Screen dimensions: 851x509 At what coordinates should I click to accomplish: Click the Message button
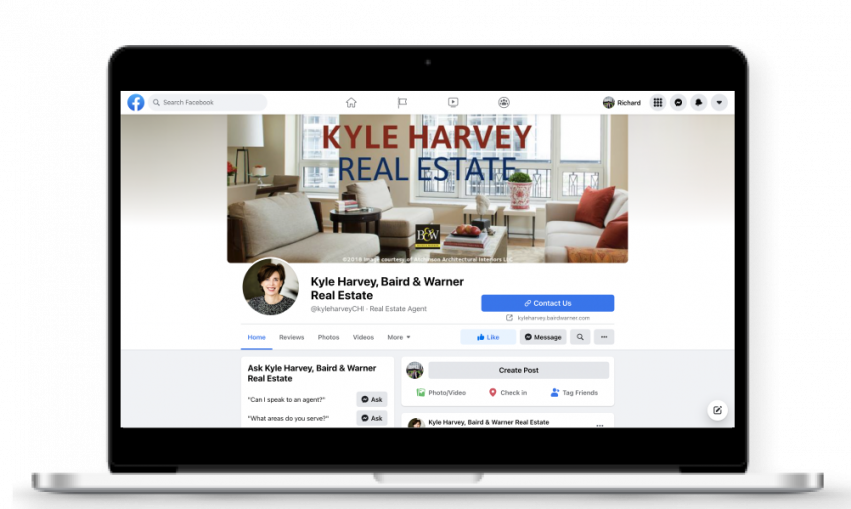pyautogui.click(x=543, y=337)
